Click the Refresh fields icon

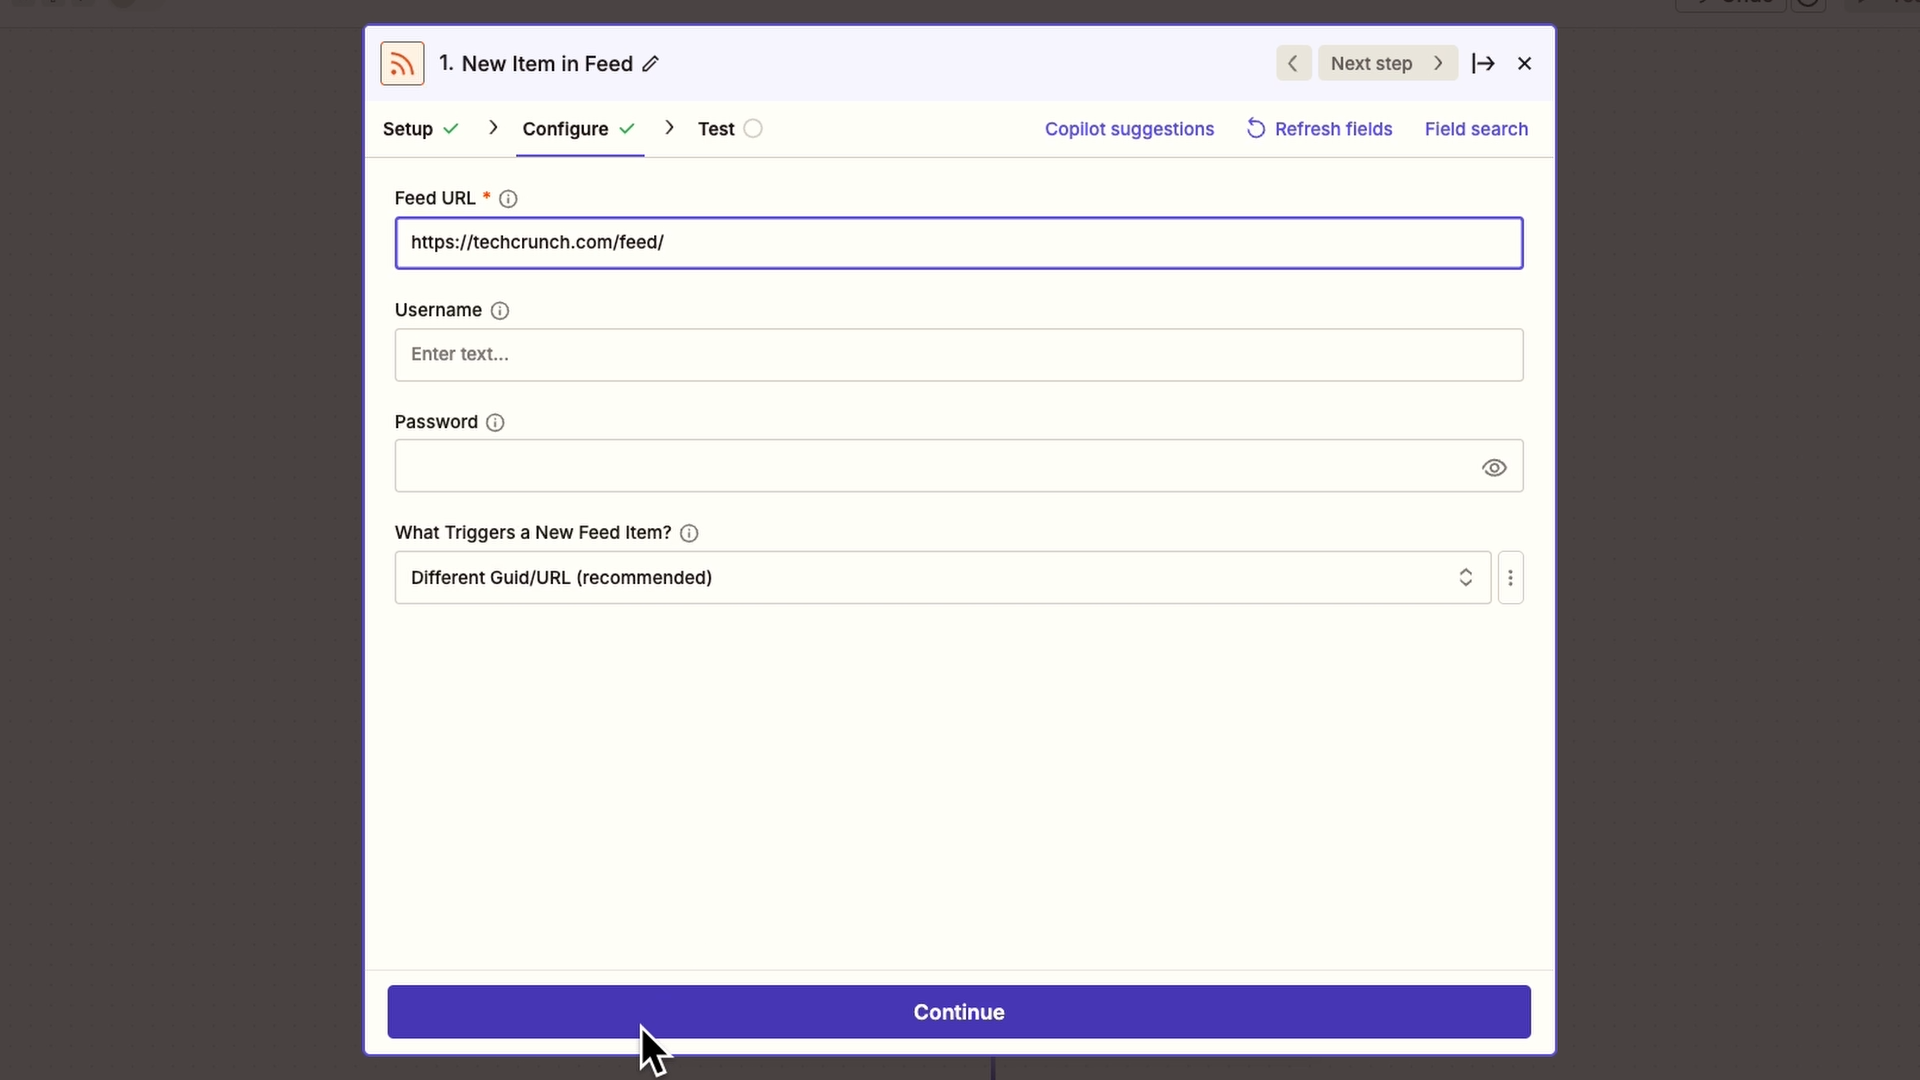(x=1257, y=128)
